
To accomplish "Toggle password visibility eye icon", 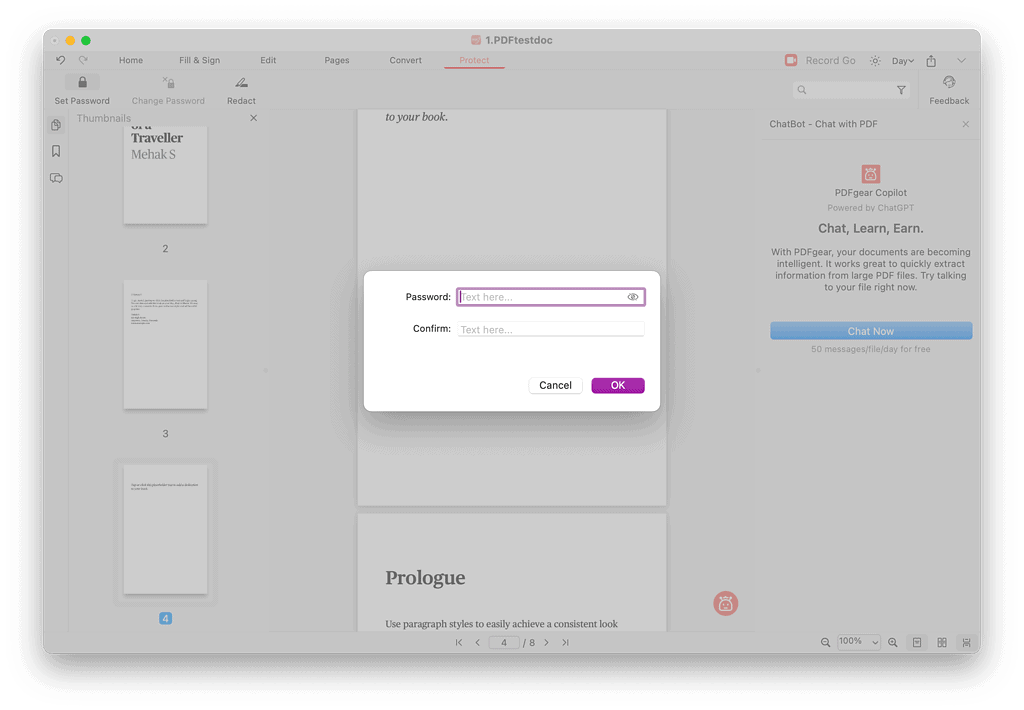I will pyautogui.click(x=633, y=297).
